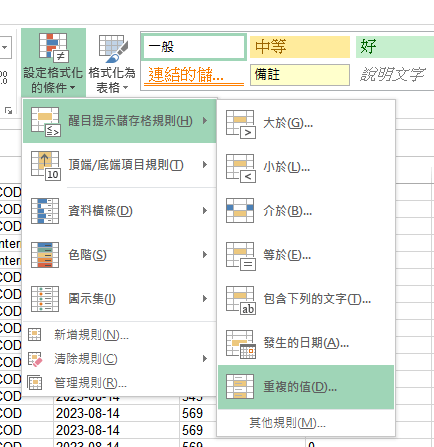Open the 圖示集 icon sets submenu
The width and height of the screenshot is (434, 447).
tap(120, 299)
